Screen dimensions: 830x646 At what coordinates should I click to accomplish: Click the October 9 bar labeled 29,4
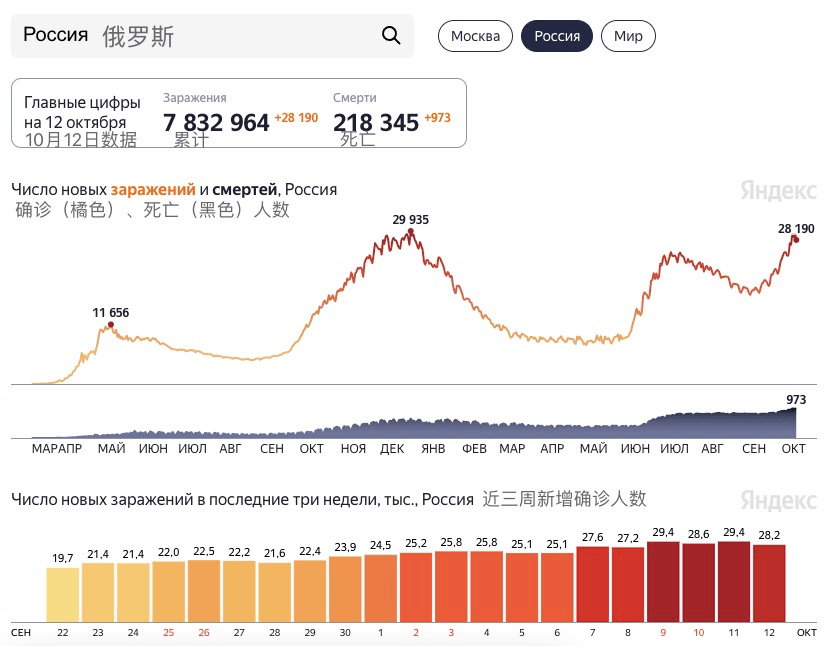(663, 582)
